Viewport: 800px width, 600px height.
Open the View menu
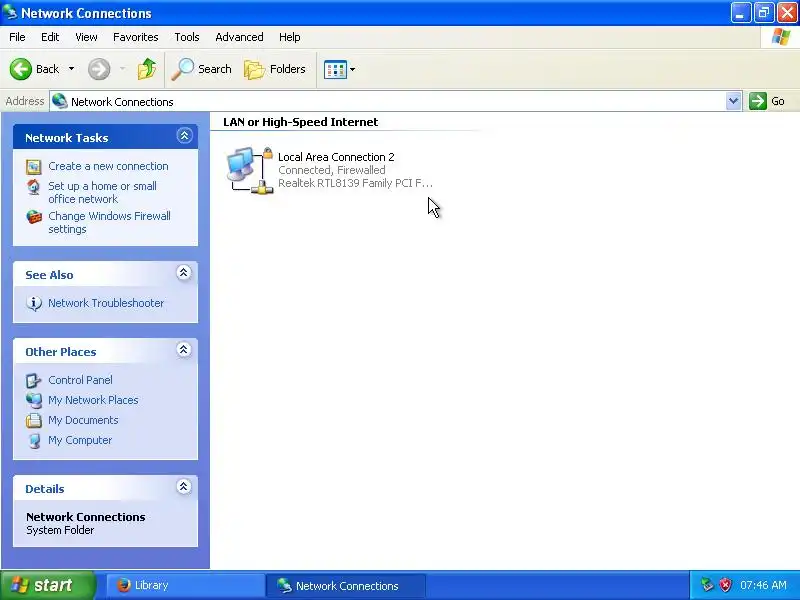pos(86,37)
